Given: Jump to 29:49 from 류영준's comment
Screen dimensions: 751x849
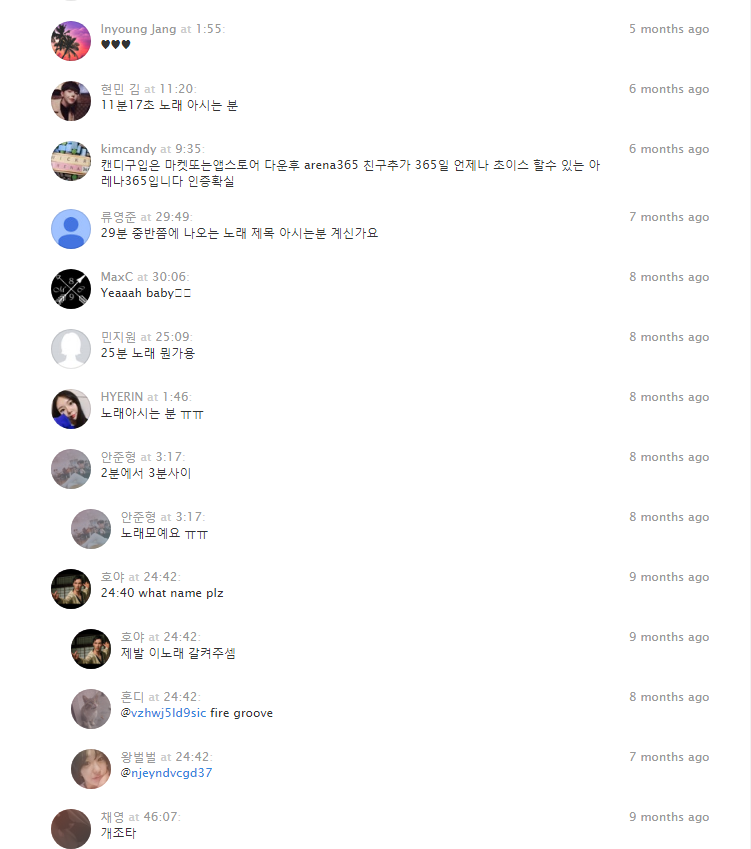Looking at the screenshot, I should [x=173, y=217].
